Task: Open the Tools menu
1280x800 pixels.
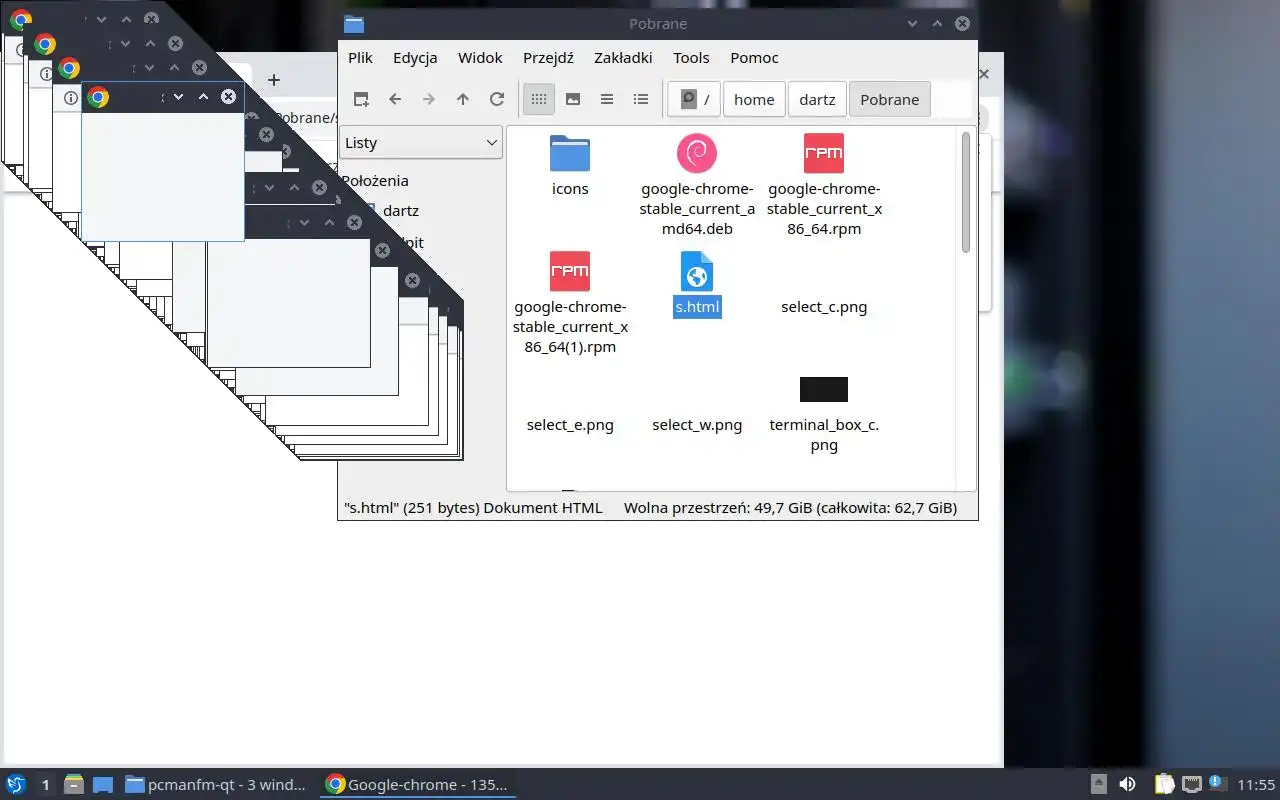Action: click(691, 58)
